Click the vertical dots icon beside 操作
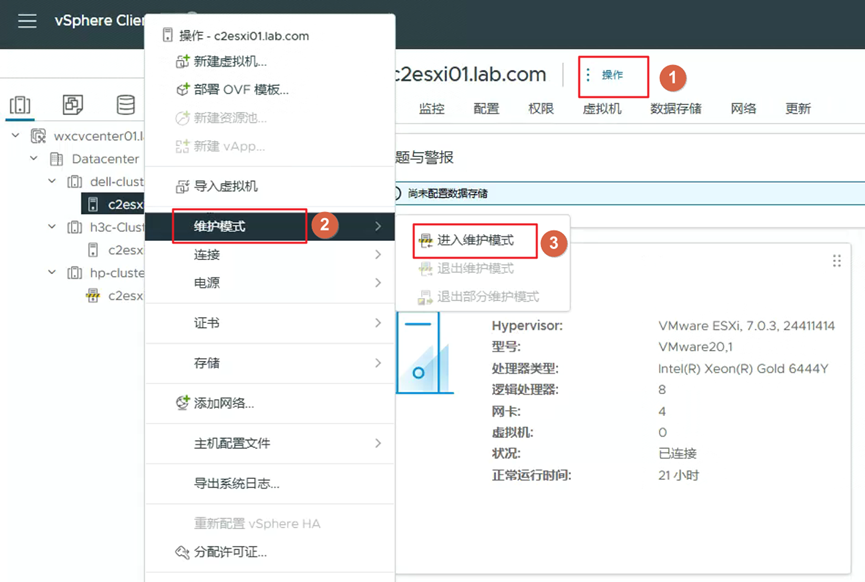The height and width of the screenshot is (582, 865). (588, 74)
